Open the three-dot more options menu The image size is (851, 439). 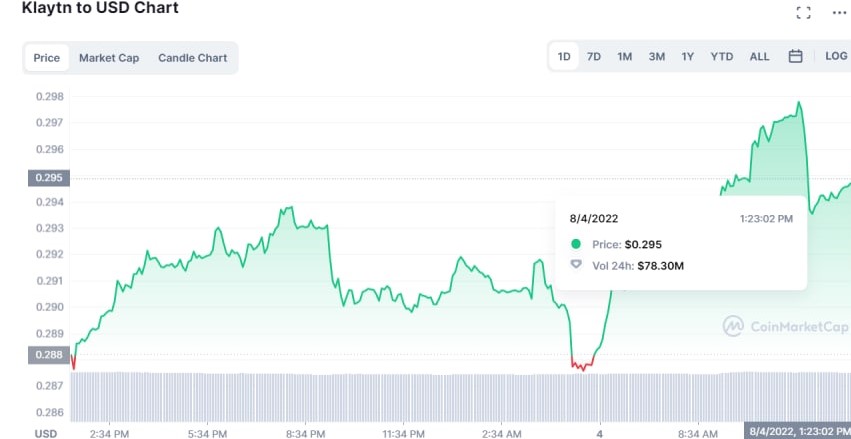click(x=839, y=13)
